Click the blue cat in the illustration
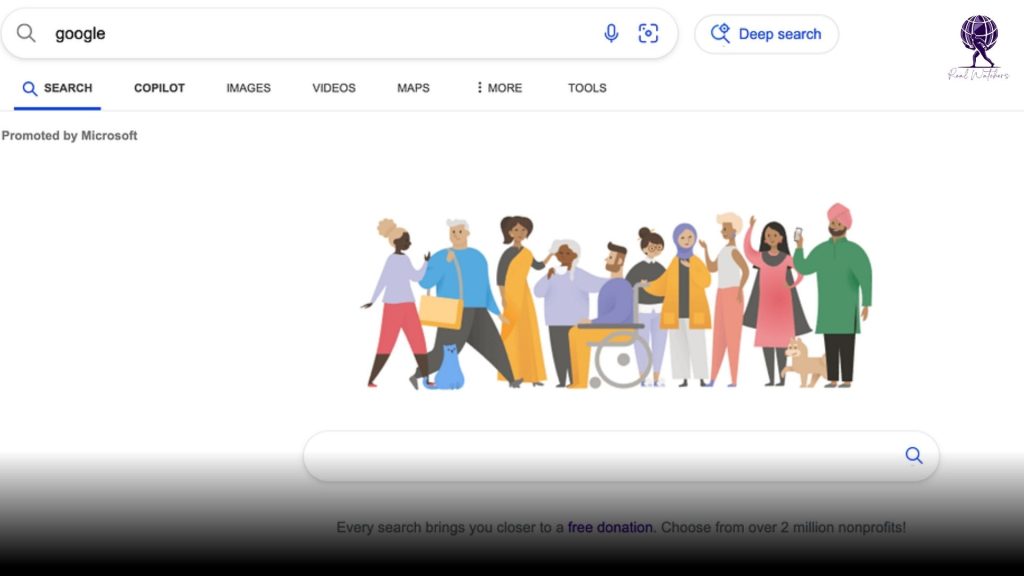 tap(447, 368)
